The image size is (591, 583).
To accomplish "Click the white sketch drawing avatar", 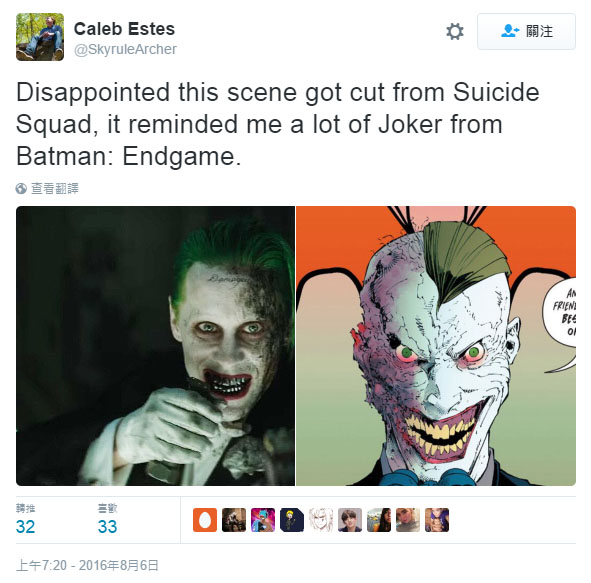I will tap(321, 520).
